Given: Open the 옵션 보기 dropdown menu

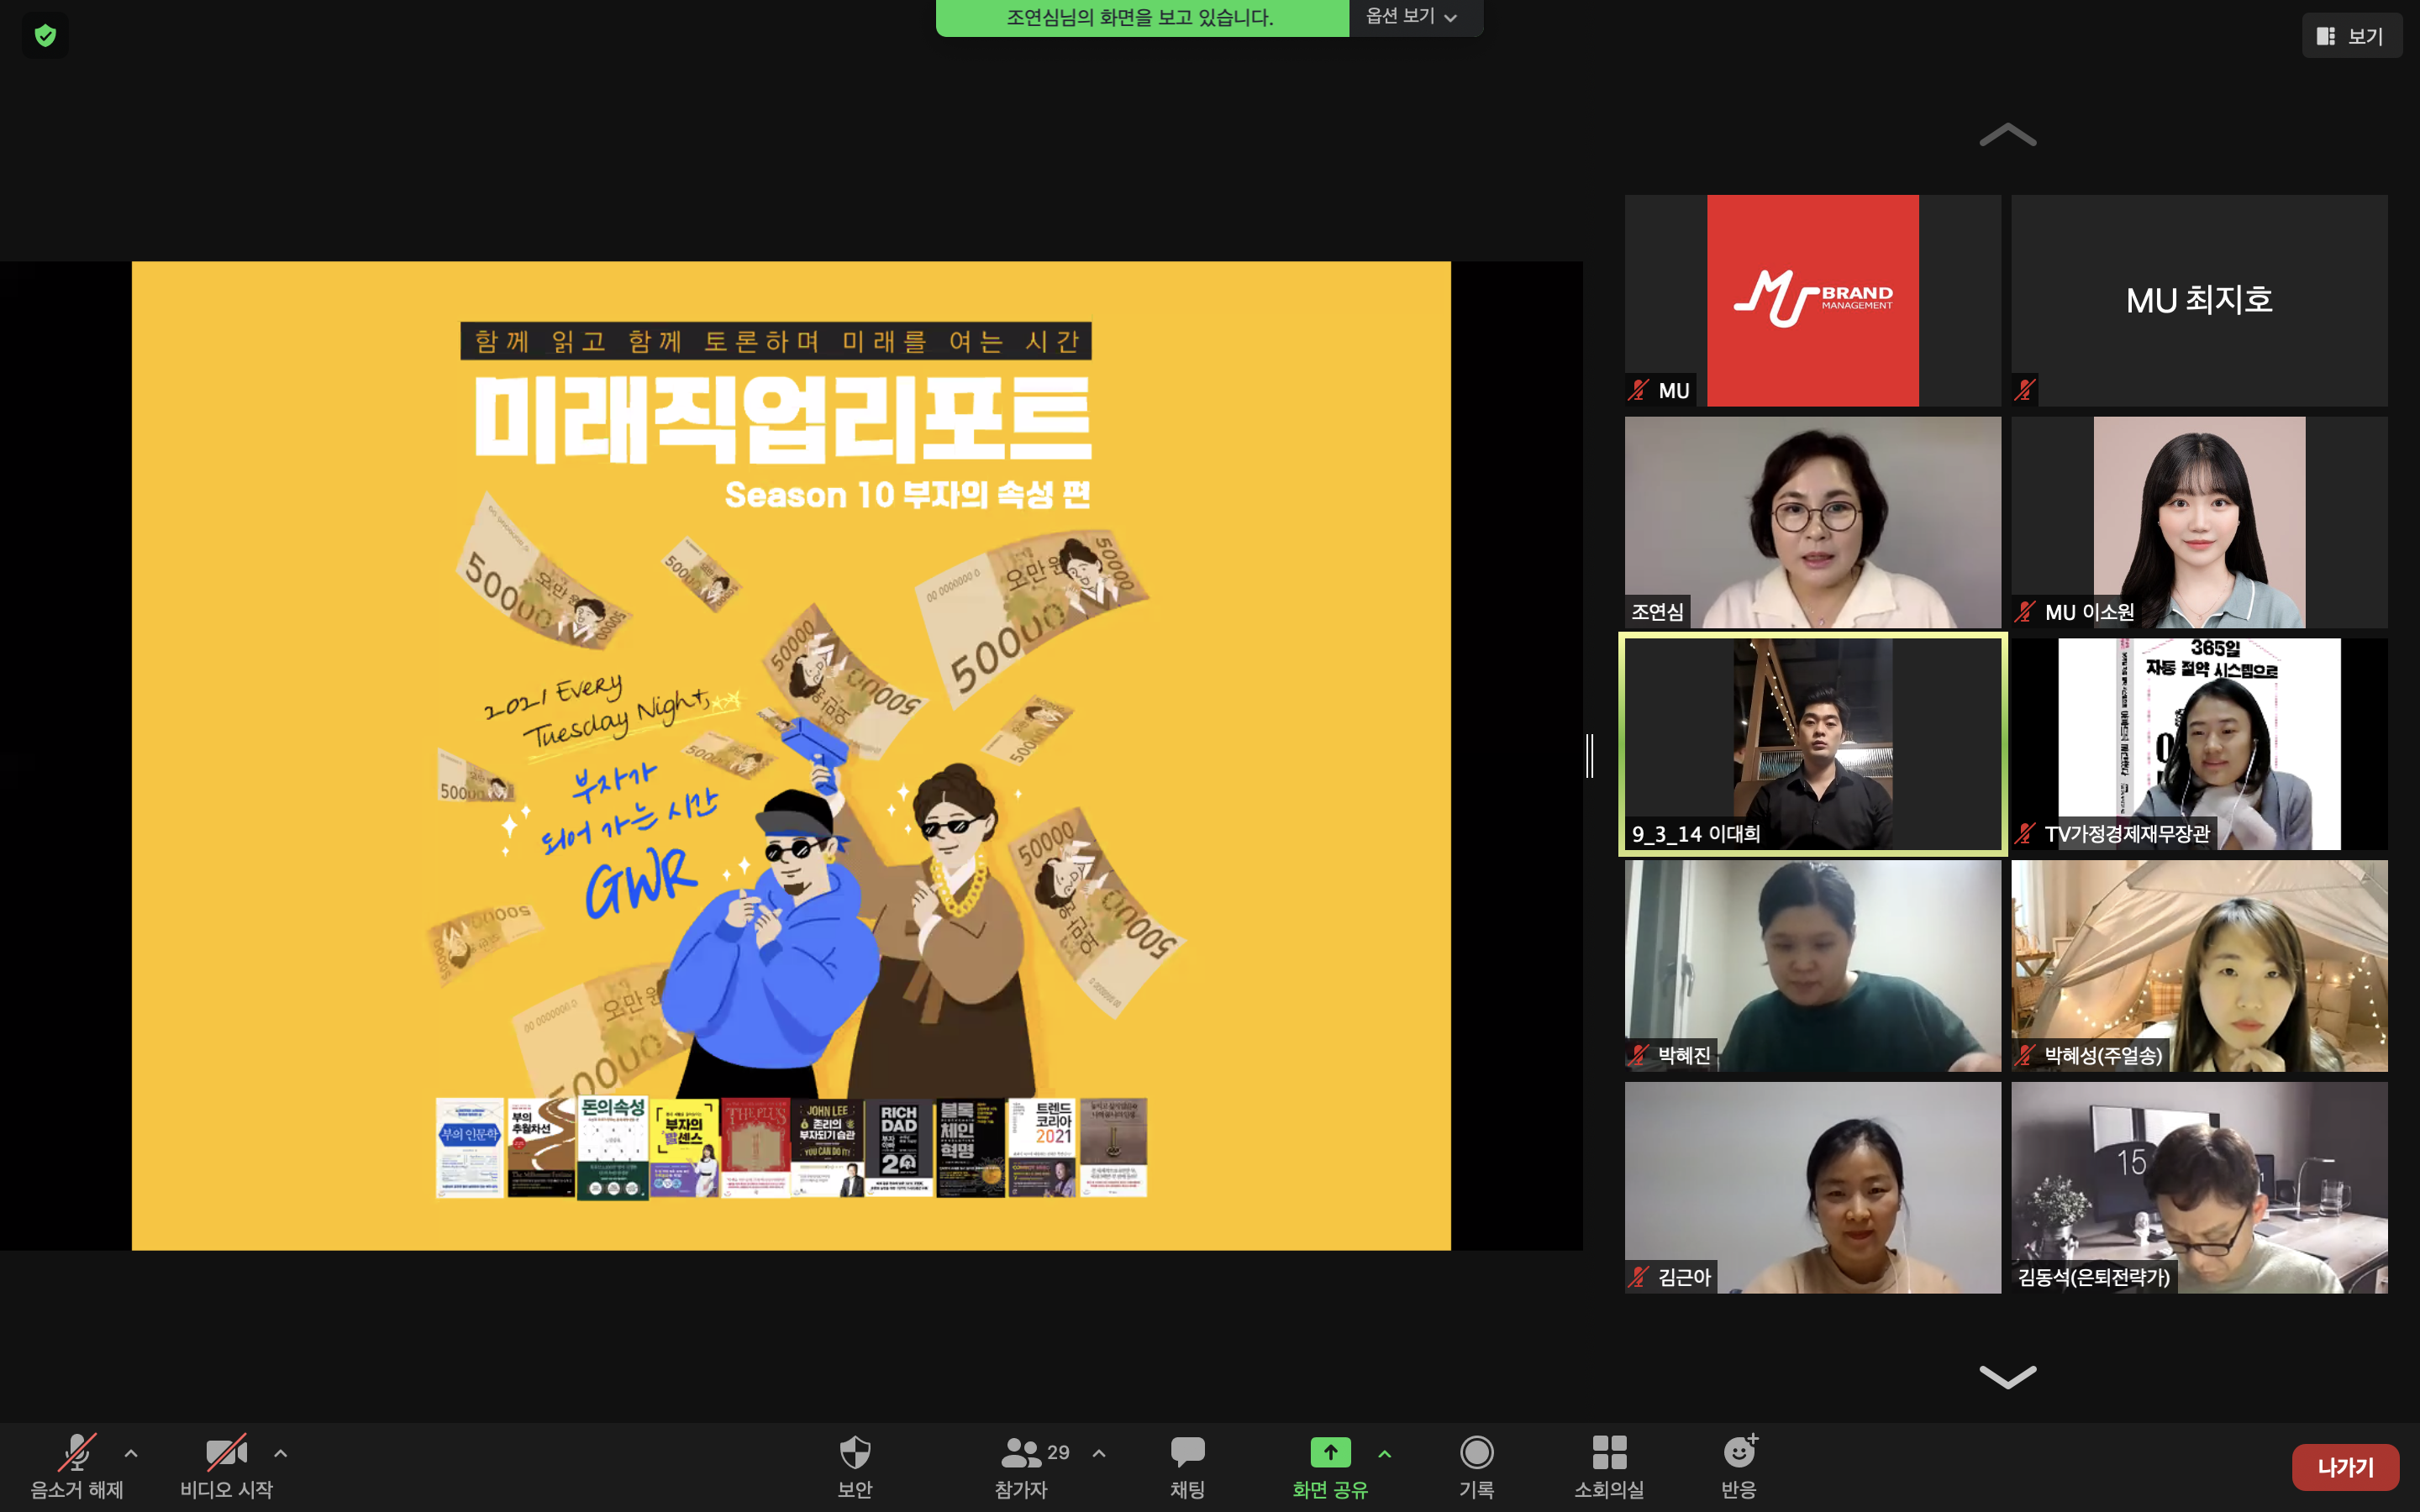Looking at the screenshot, I should tap(1411, 17).
